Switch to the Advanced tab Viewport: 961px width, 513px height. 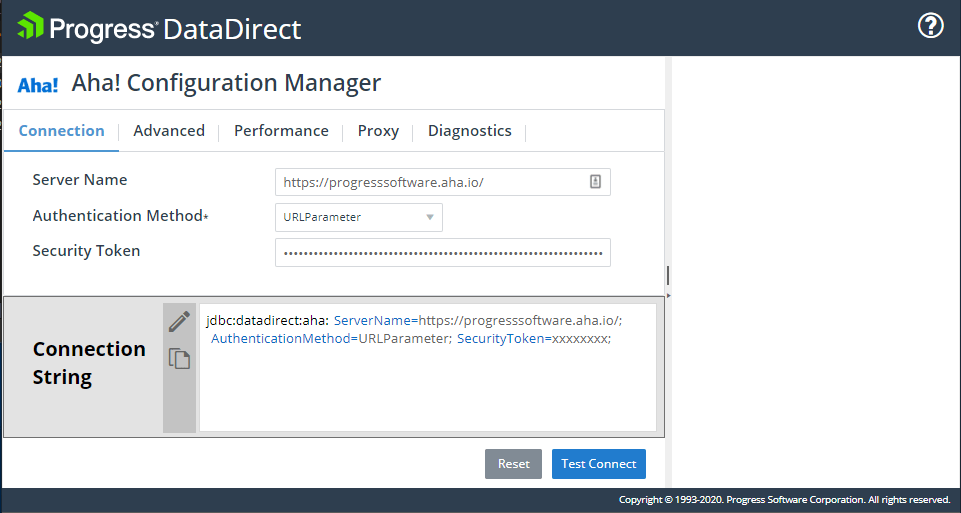coord(169,131)
